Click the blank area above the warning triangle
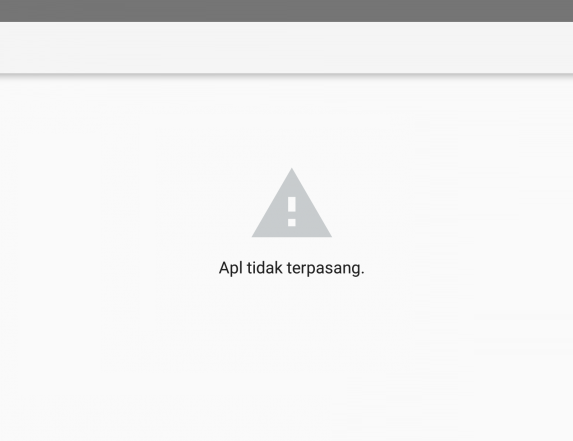The image size is (573, 441). (292, 122)
